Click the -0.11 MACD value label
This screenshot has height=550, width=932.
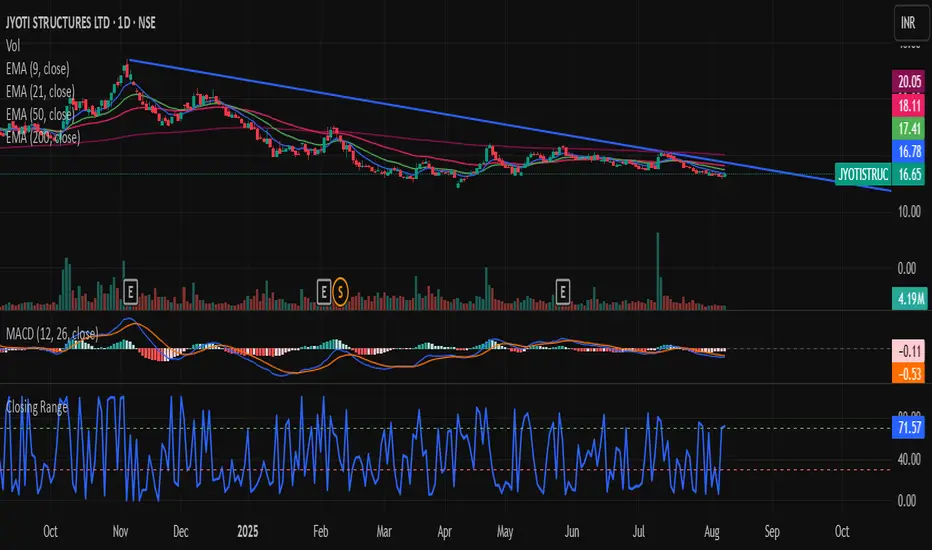point(909,351)
